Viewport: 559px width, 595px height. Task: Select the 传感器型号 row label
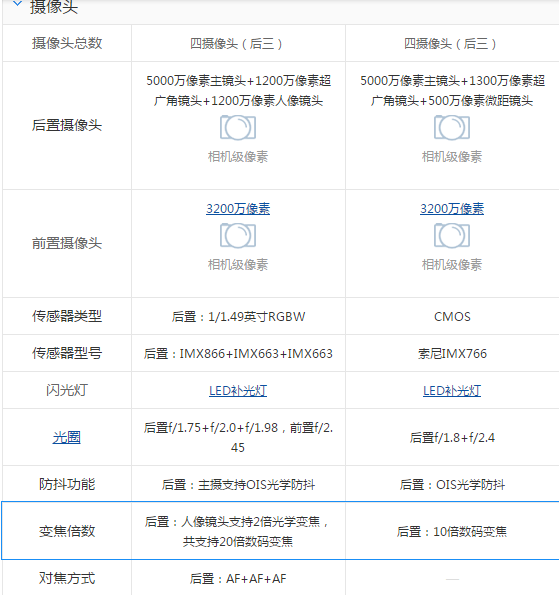click(67, 353)
